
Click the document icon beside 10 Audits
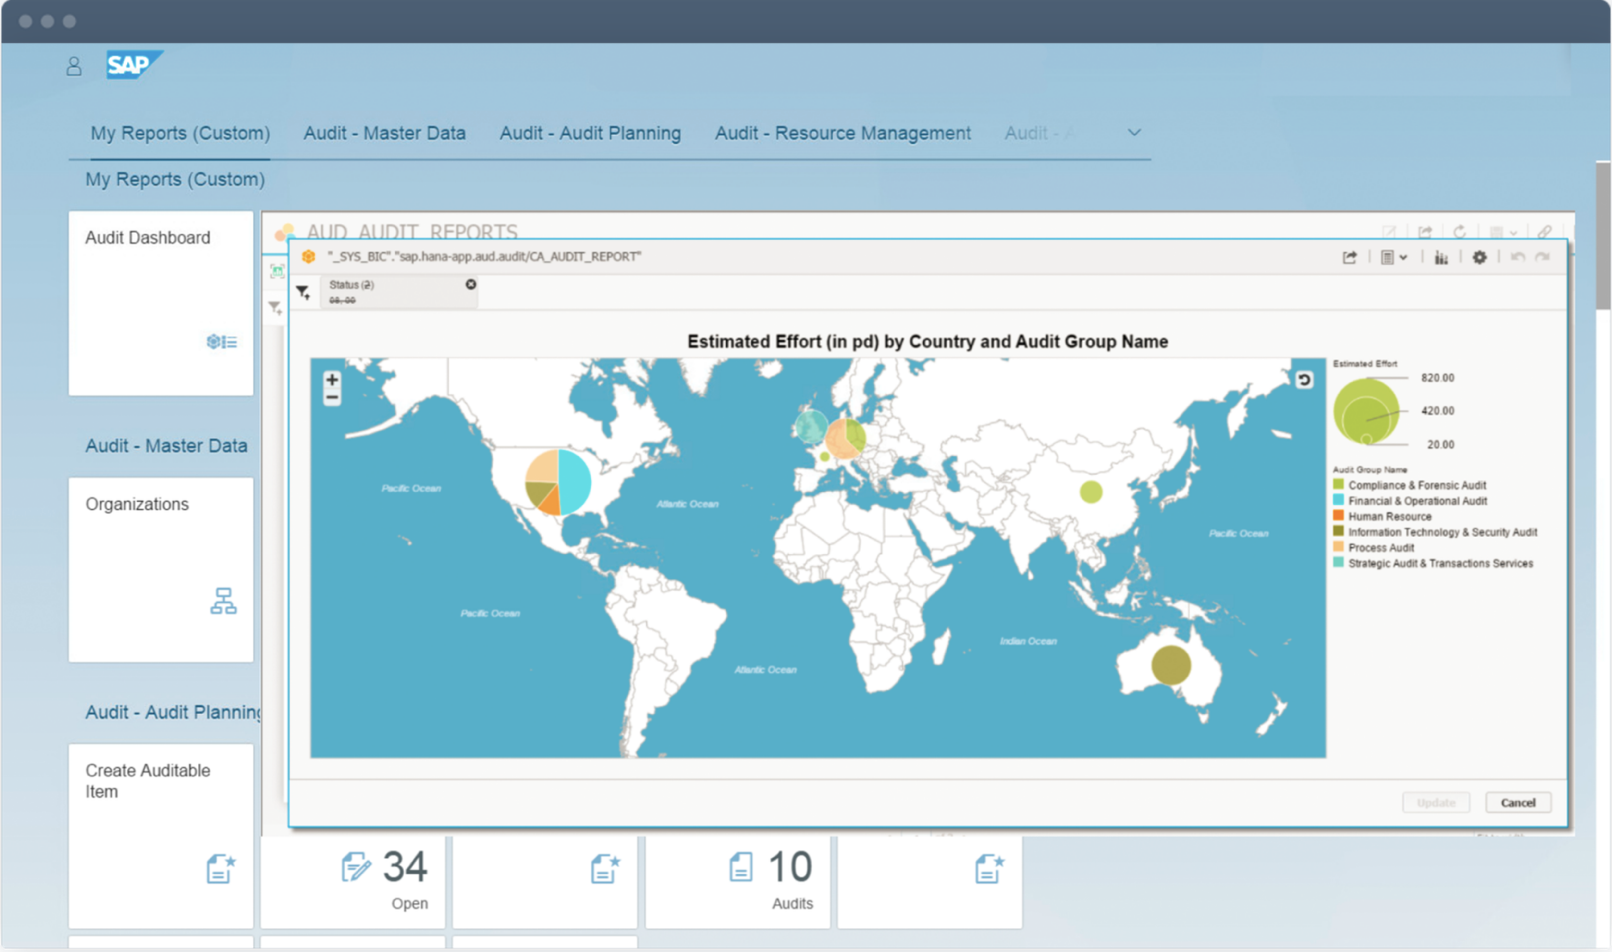tap(741, 866)
